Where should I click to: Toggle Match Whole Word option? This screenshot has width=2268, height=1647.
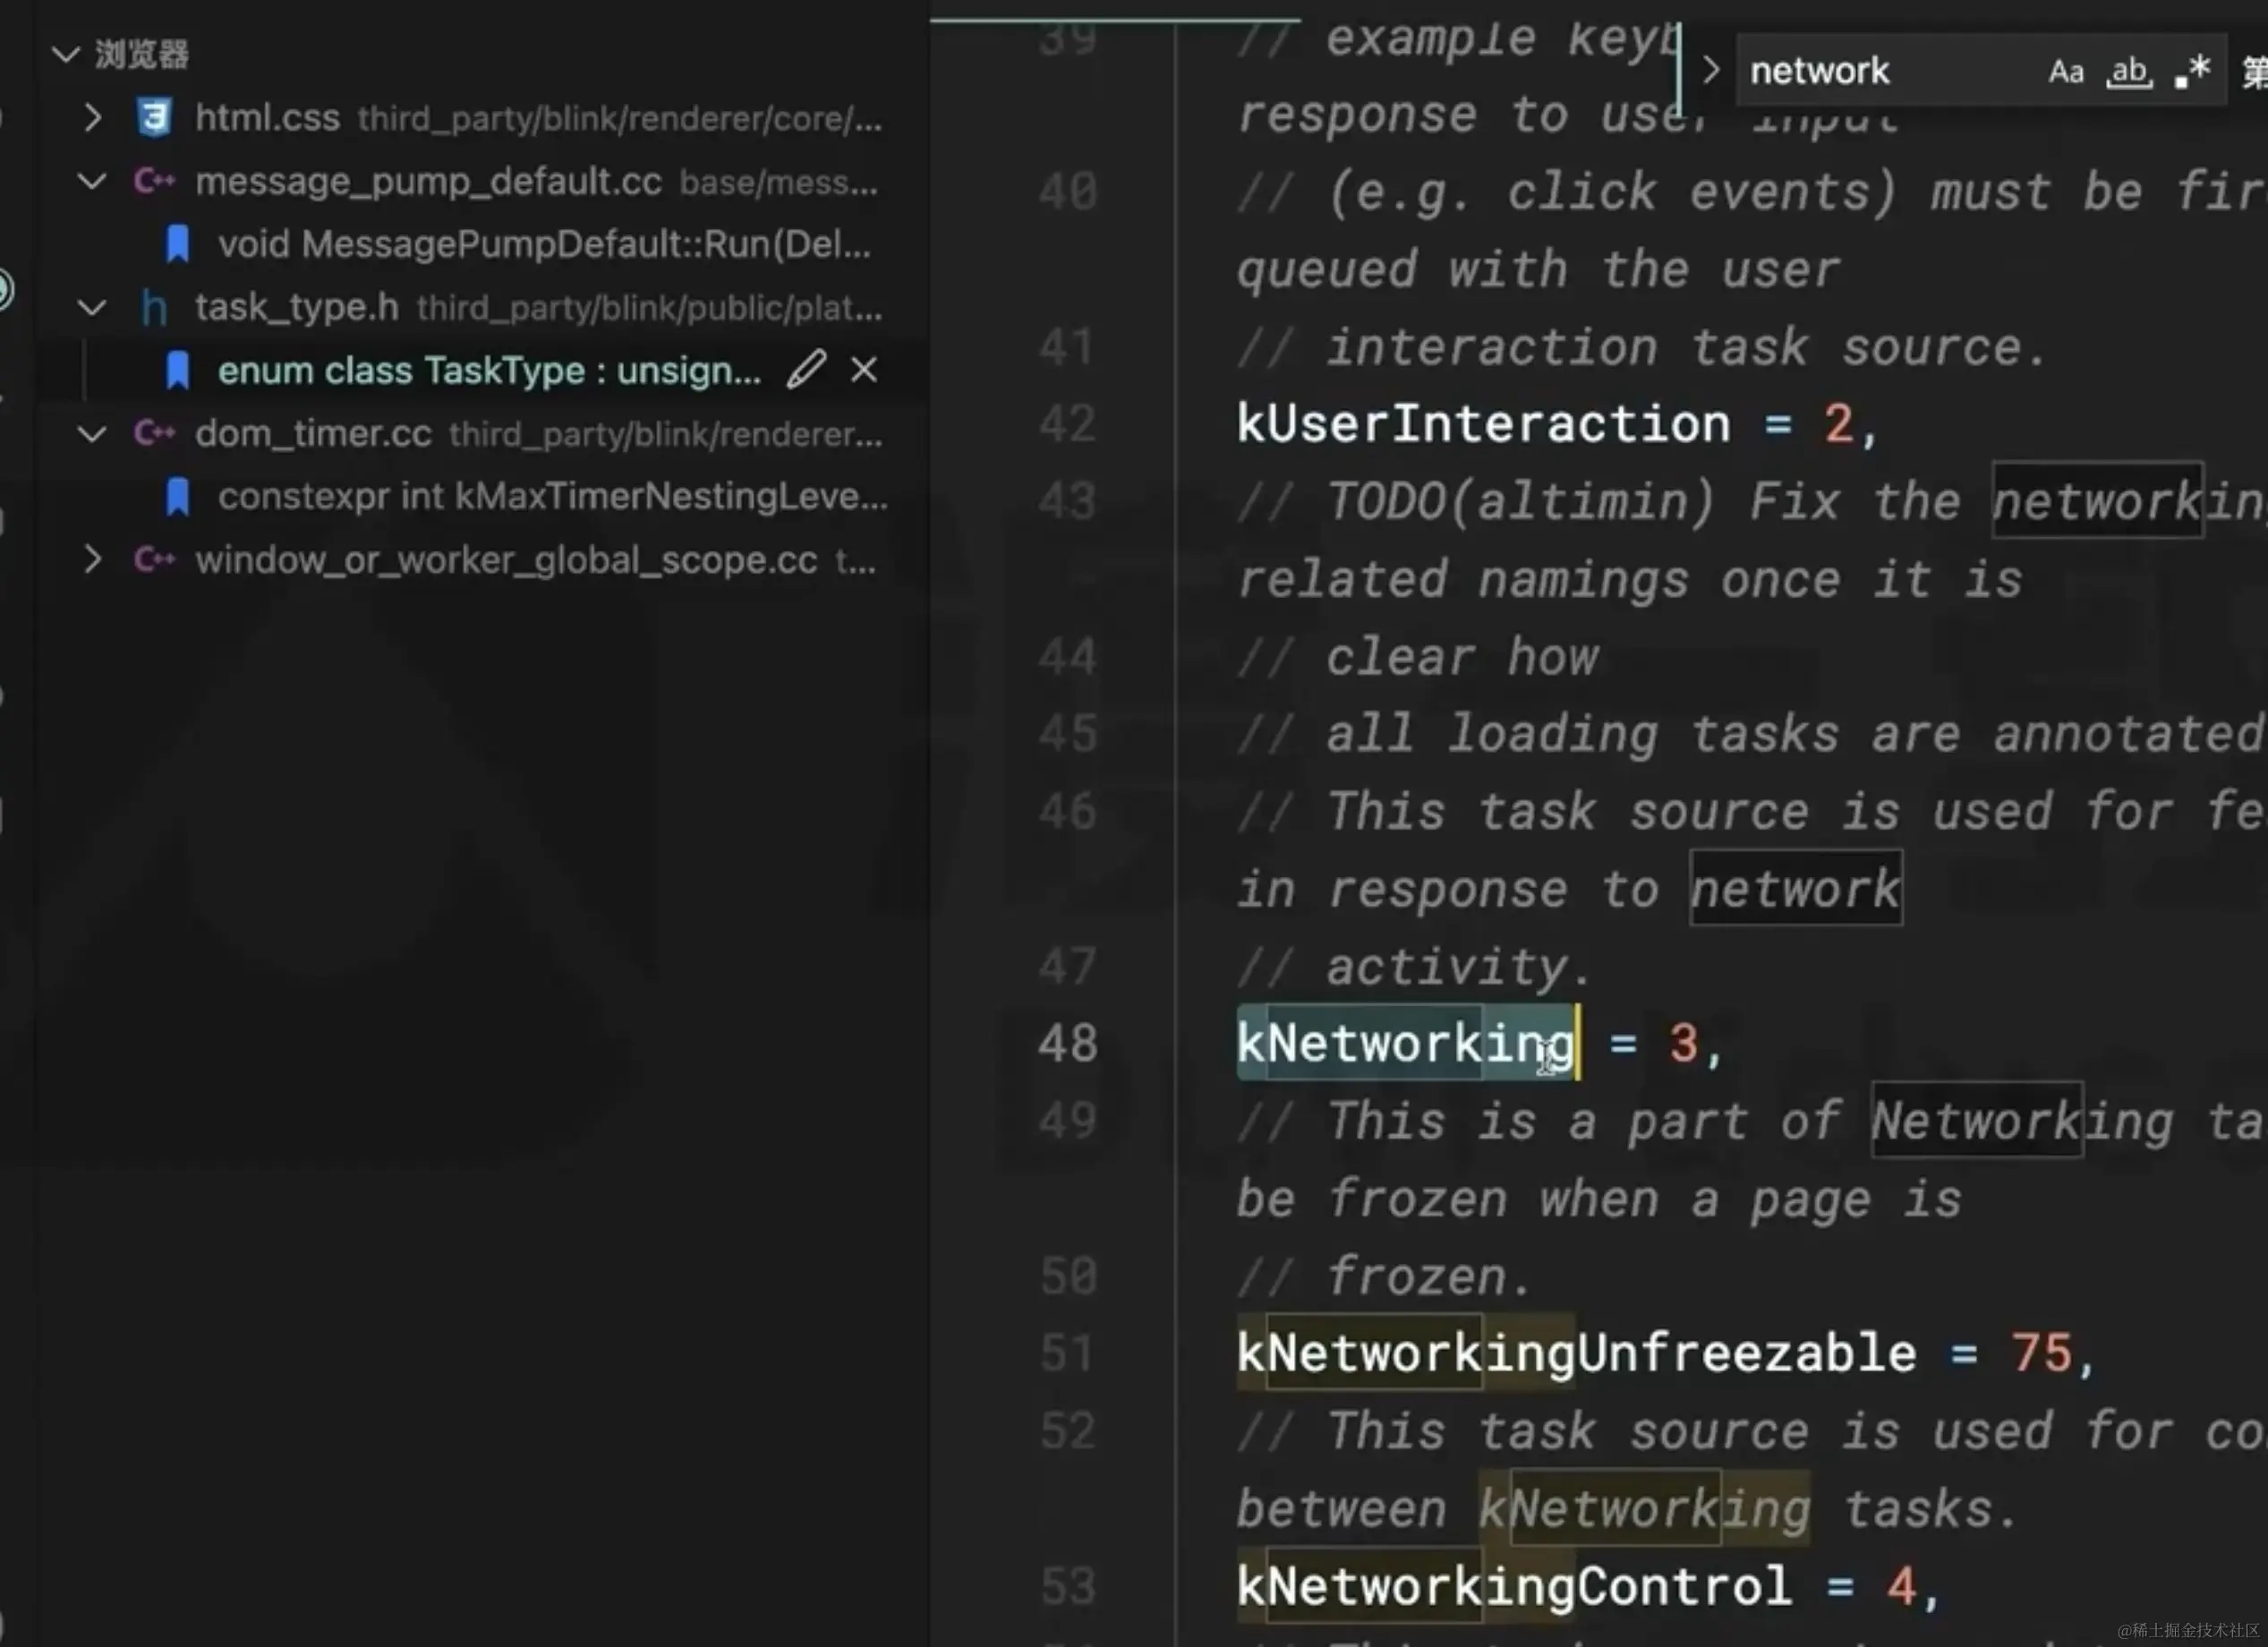pos(2128,71)
